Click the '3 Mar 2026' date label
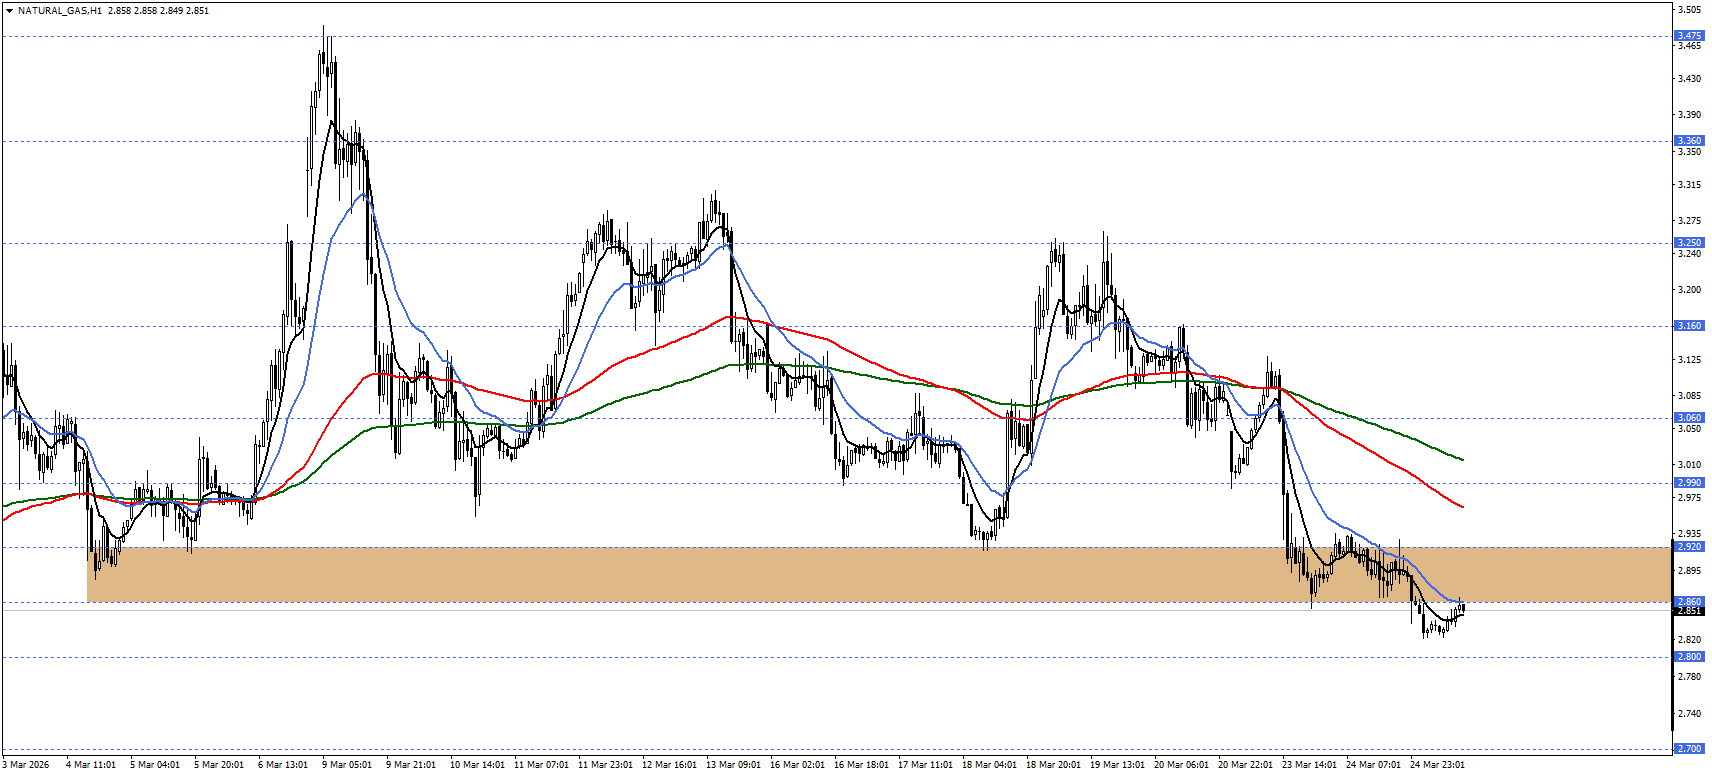The height and width of the screenshot is (776, 1712). tap(26, 765)
